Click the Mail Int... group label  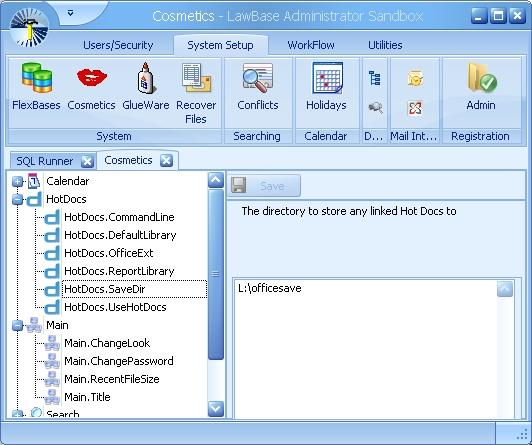pos(414,136)
